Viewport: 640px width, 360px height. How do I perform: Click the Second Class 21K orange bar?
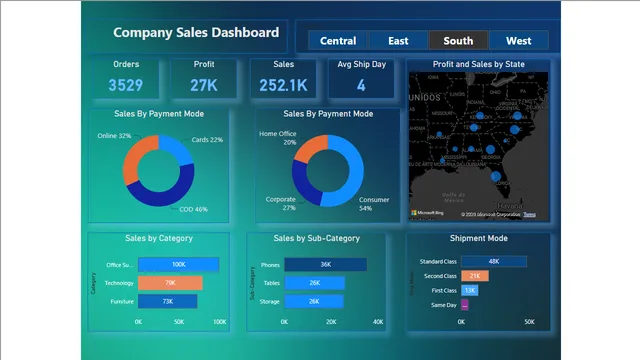pyautogui.click(x=475, y=276)
